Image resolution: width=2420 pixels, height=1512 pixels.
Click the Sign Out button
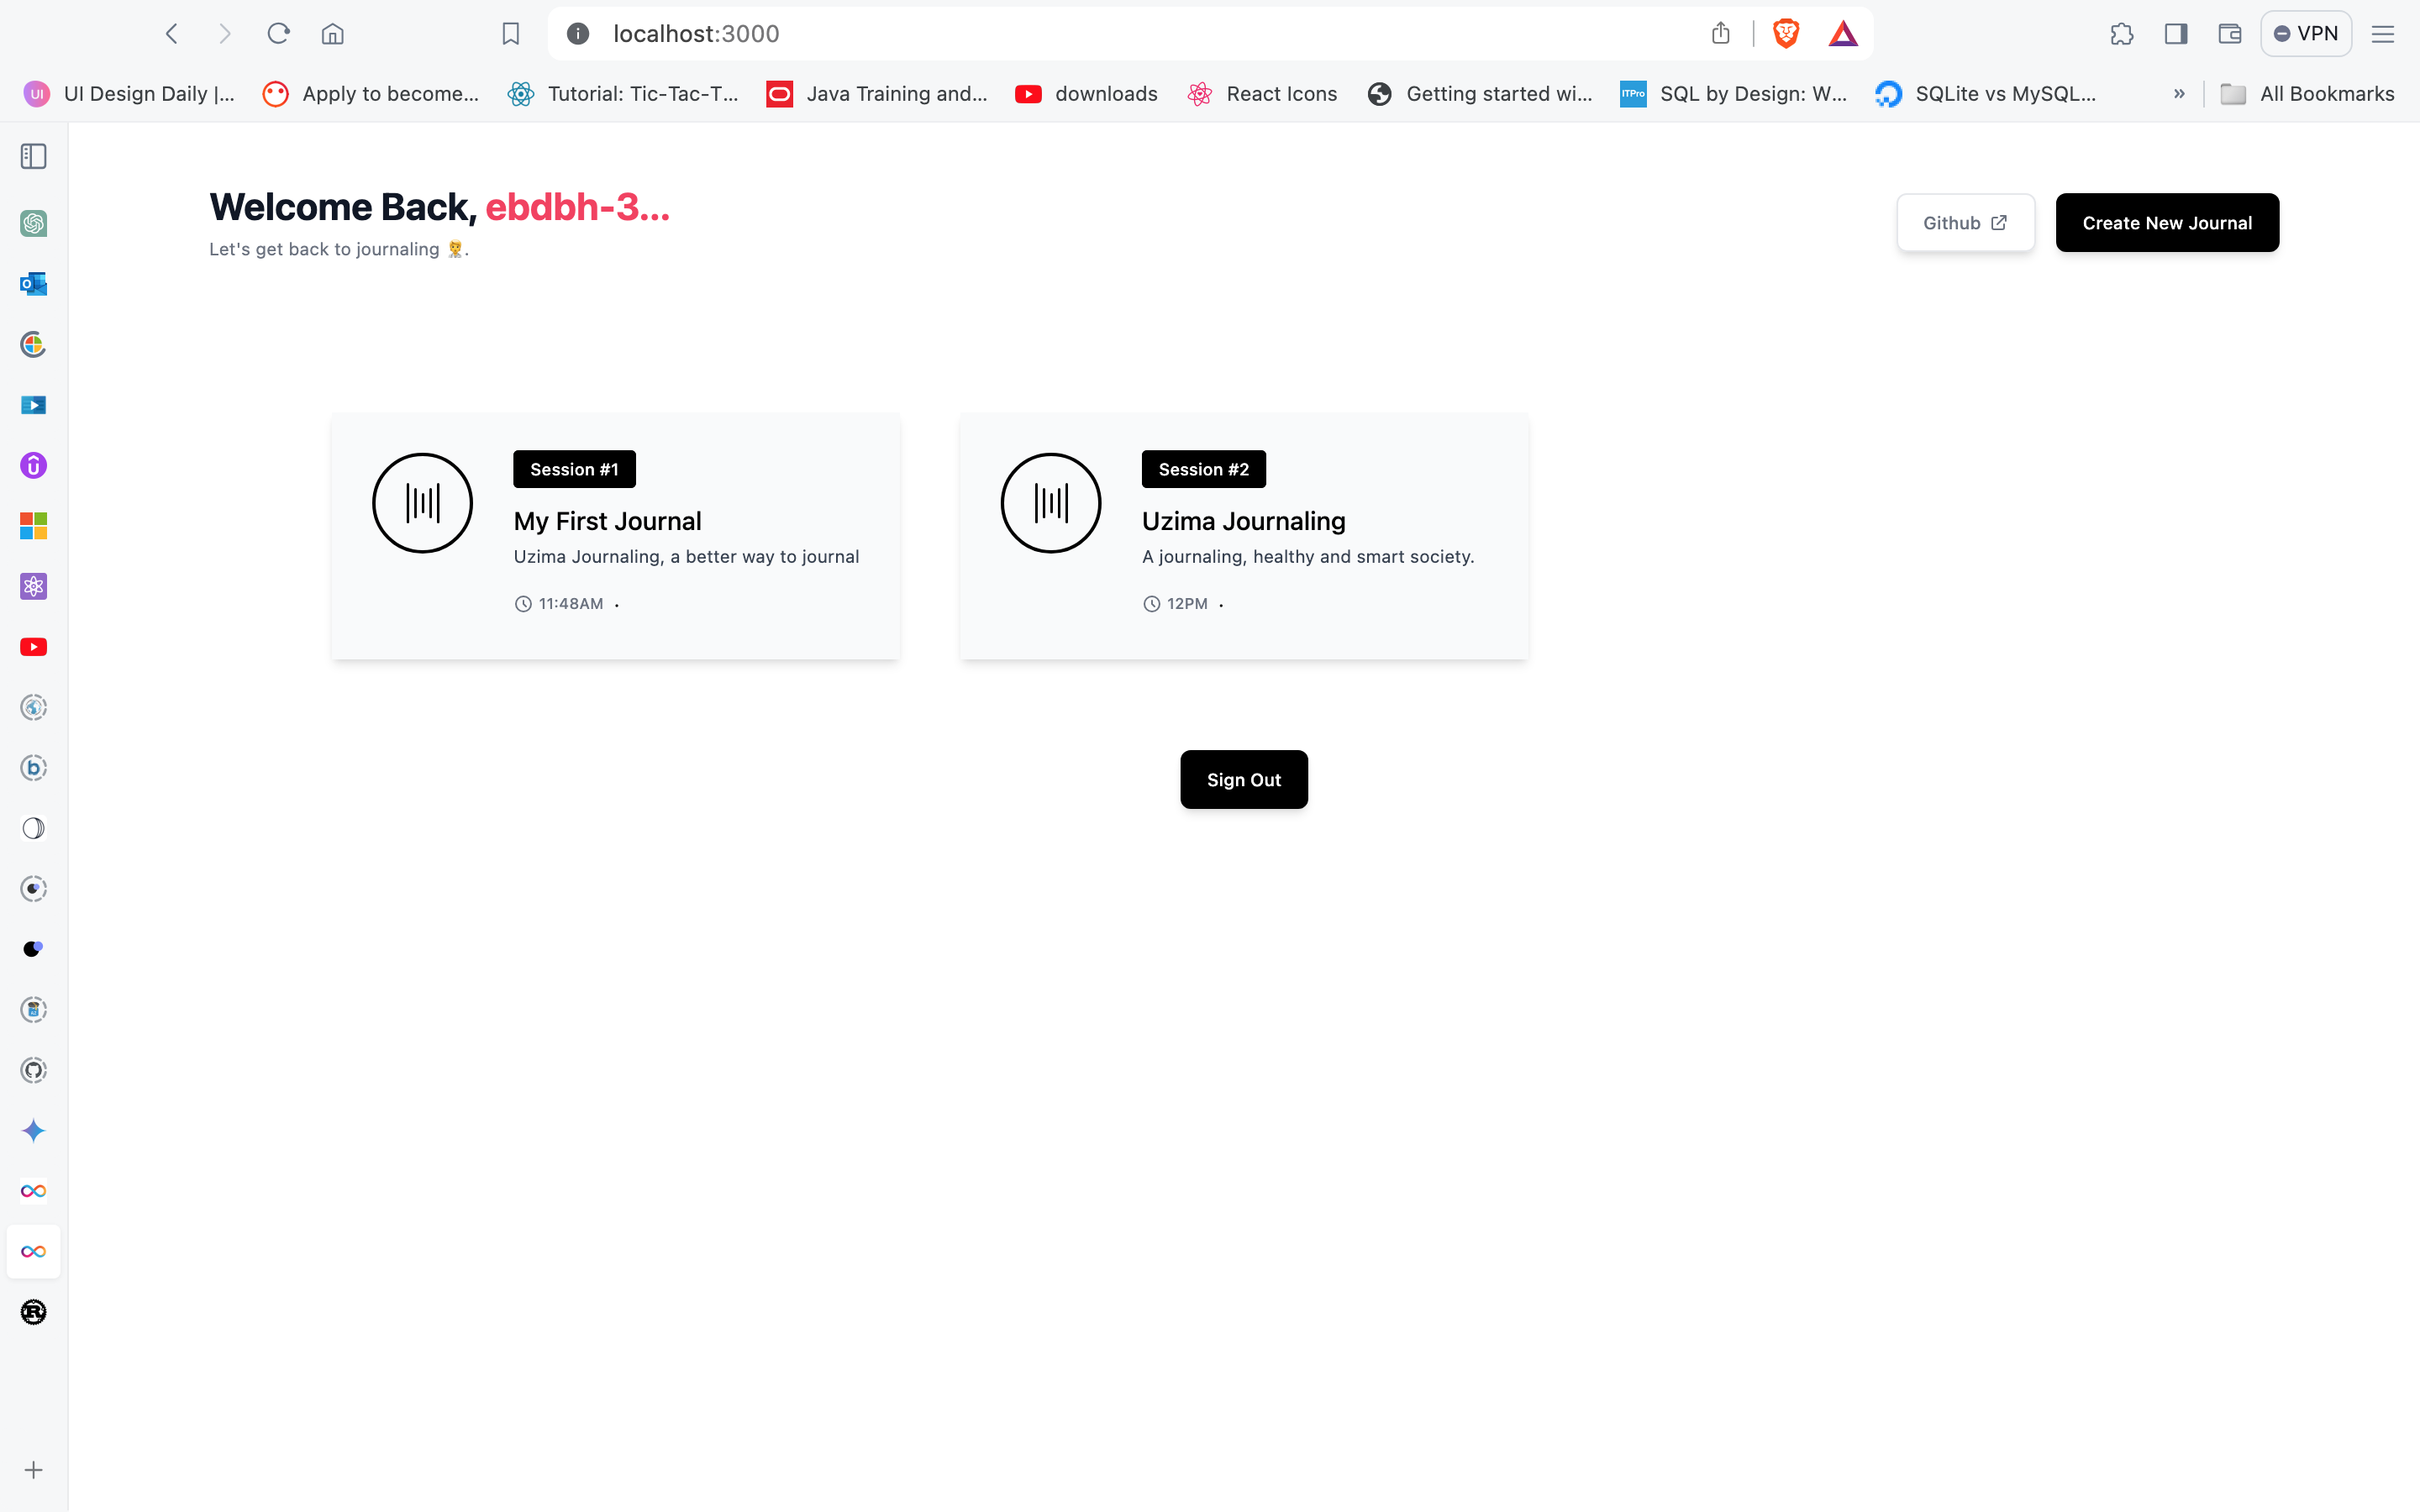1243,779
